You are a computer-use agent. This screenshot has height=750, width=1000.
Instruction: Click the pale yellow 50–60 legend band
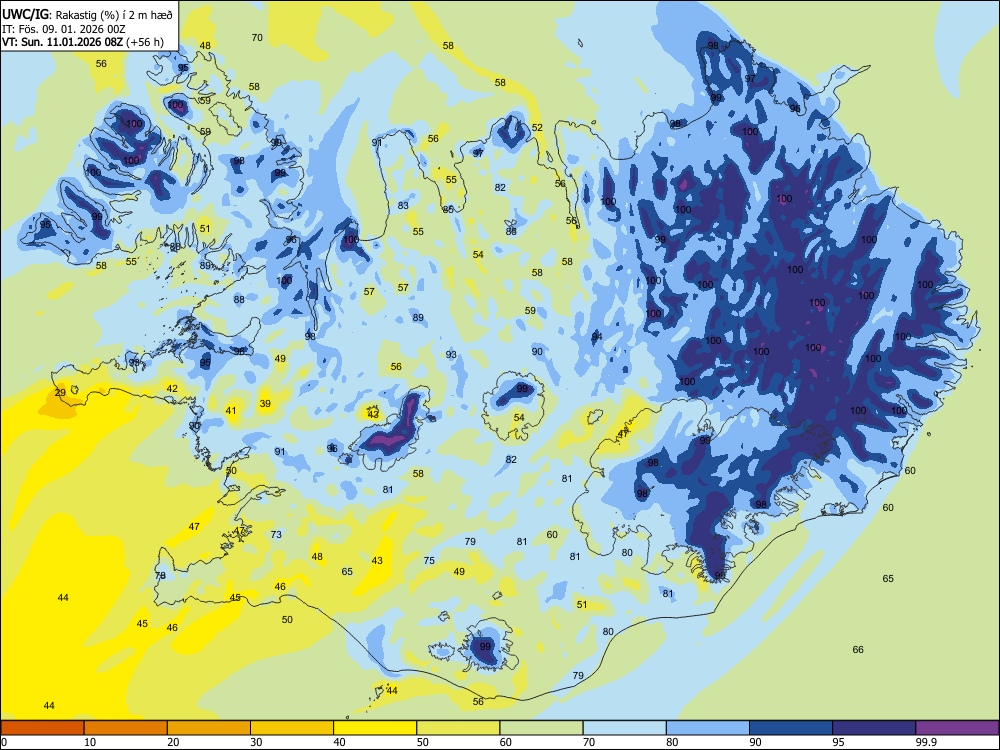(458, 728)
